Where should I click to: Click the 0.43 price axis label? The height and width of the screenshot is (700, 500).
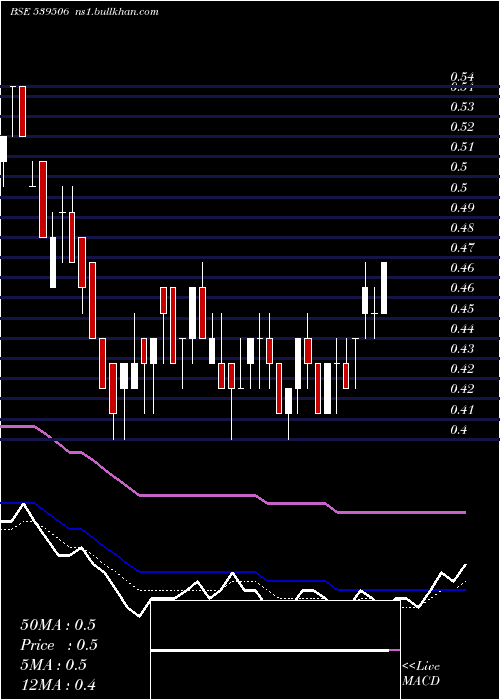[x=462, y=349]
